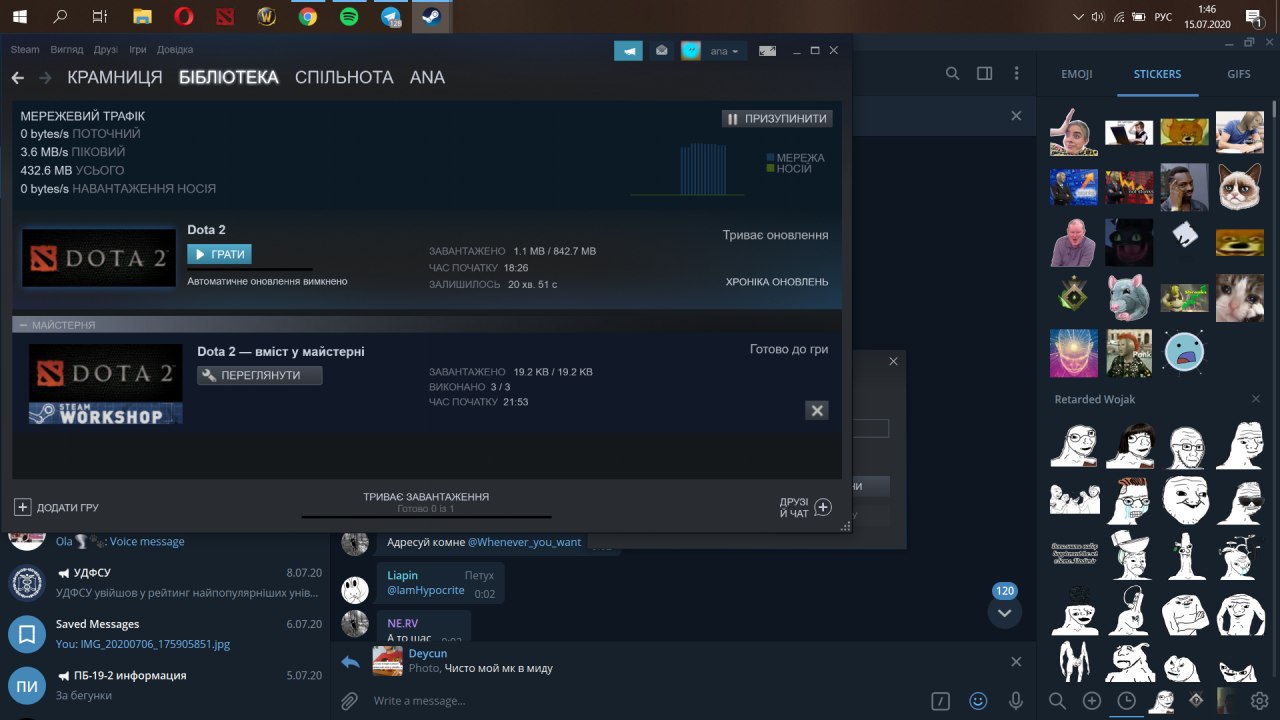Image resolution: width=1280 pixels, height=720 pixels.
Task: Remove the Retarded Wojak sticker set
Action: tap(1257, 400)
